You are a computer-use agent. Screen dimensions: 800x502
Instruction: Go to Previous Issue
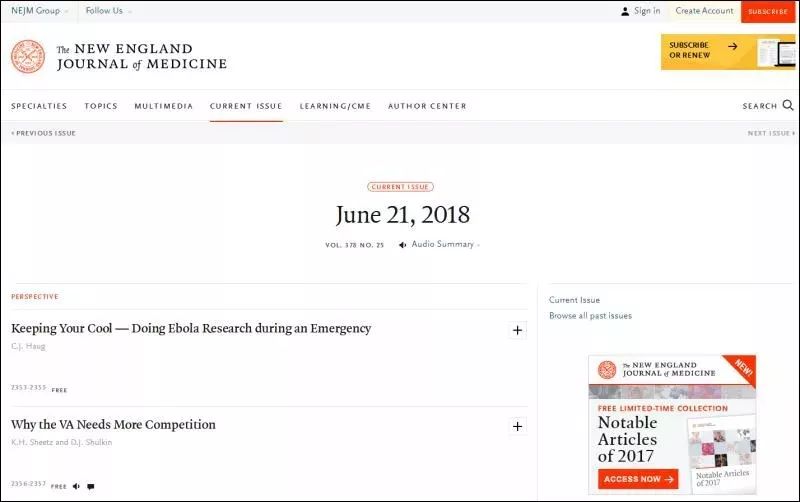[x=43, y=133]
